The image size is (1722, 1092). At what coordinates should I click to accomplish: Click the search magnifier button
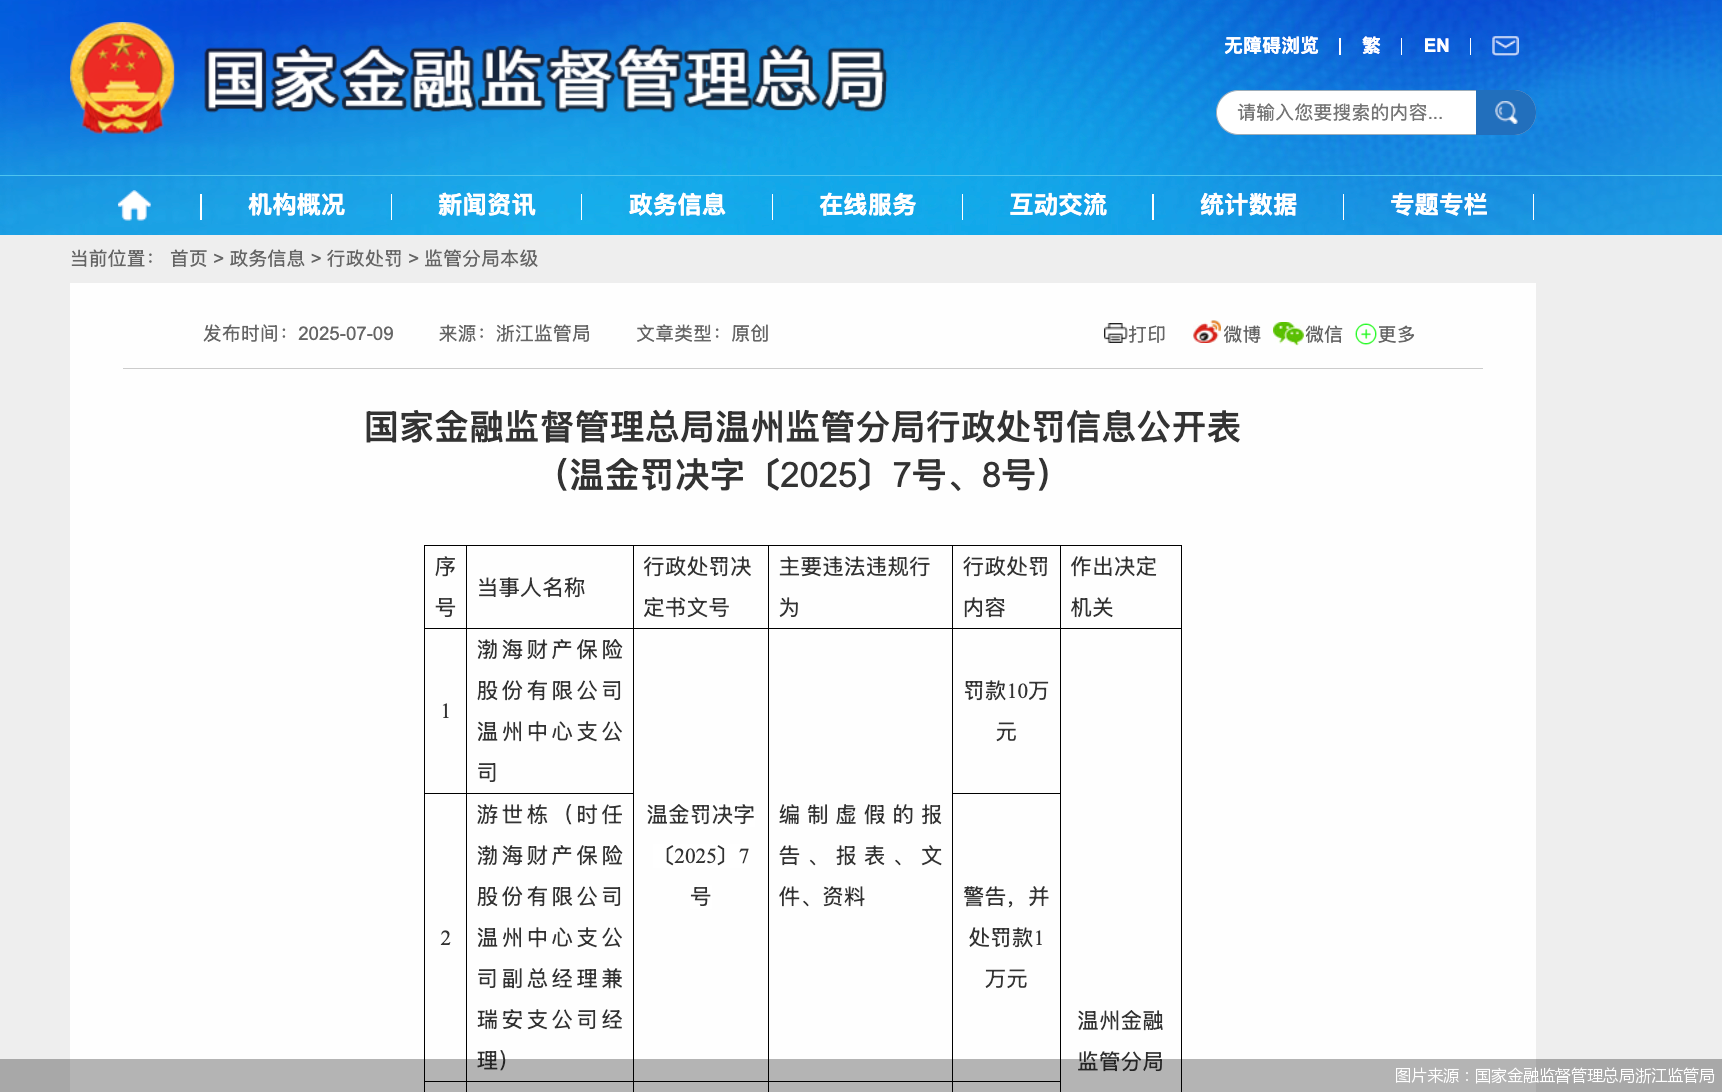point(1506,113)
